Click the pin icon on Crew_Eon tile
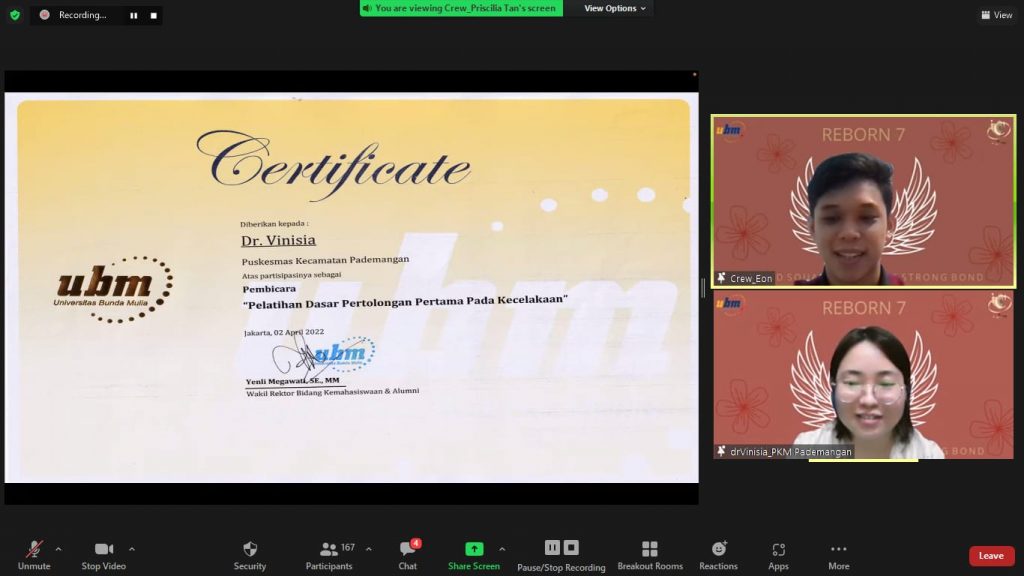The width and height of the screenshot is (1024, 576). pos(721,278)
